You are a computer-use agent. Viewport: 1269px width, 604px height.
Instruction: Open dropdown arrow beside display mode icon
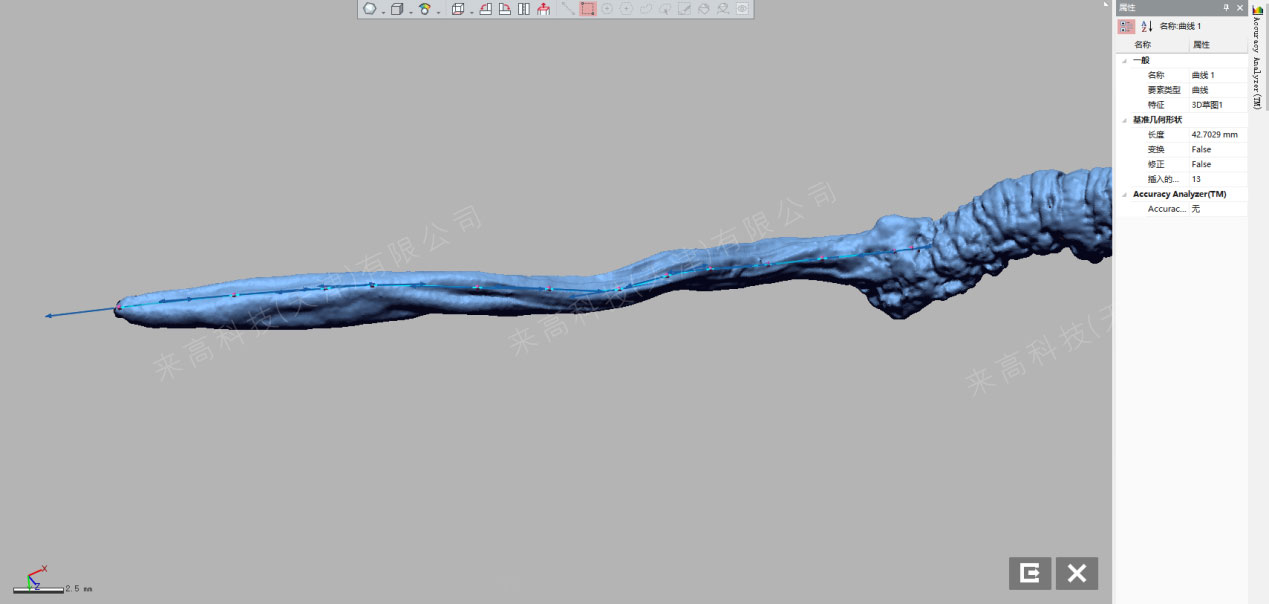pos(383,11)
